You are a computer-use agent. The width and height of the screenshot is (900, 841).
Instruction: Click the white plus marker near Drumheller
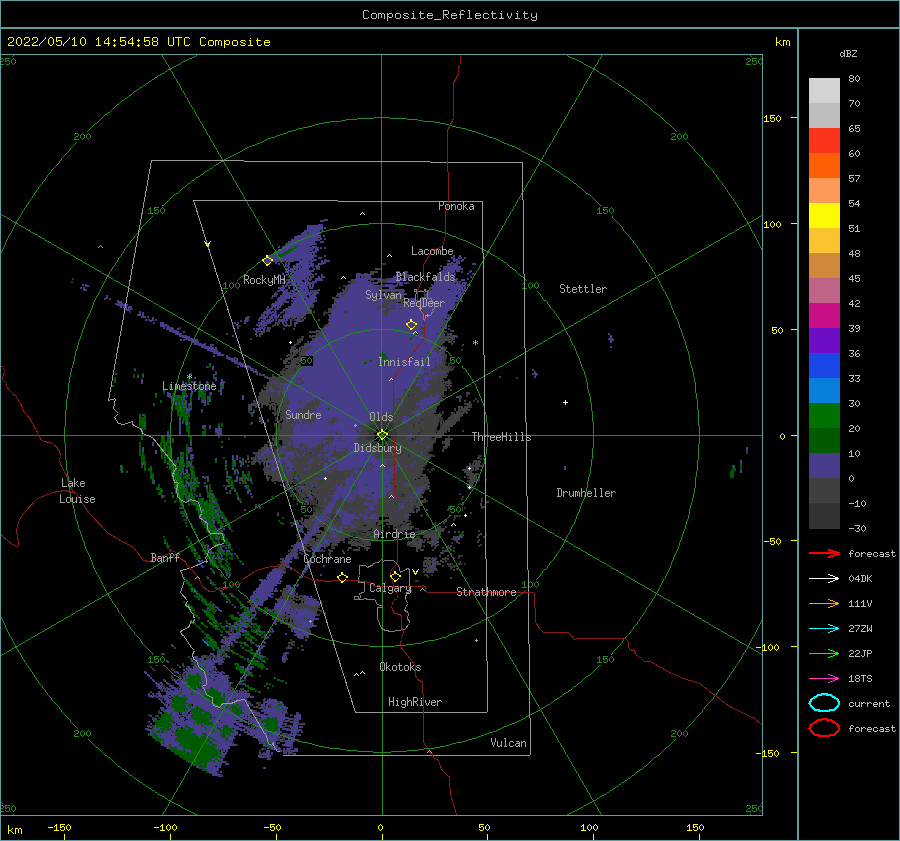click(565, 402)
